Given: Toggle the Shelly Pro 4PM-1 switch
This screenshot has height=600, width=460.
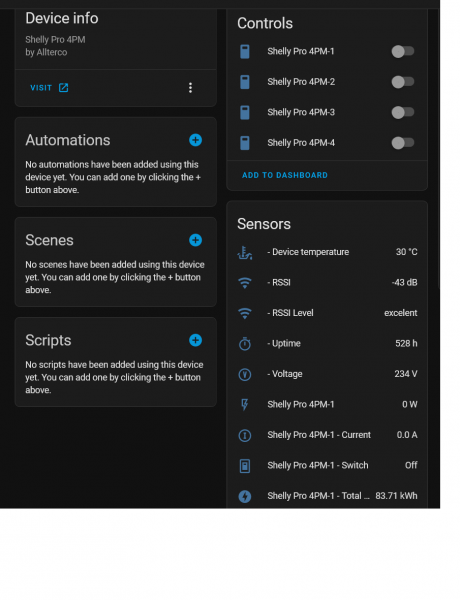Looking at the screenshot, I should (x=403, y=51).
